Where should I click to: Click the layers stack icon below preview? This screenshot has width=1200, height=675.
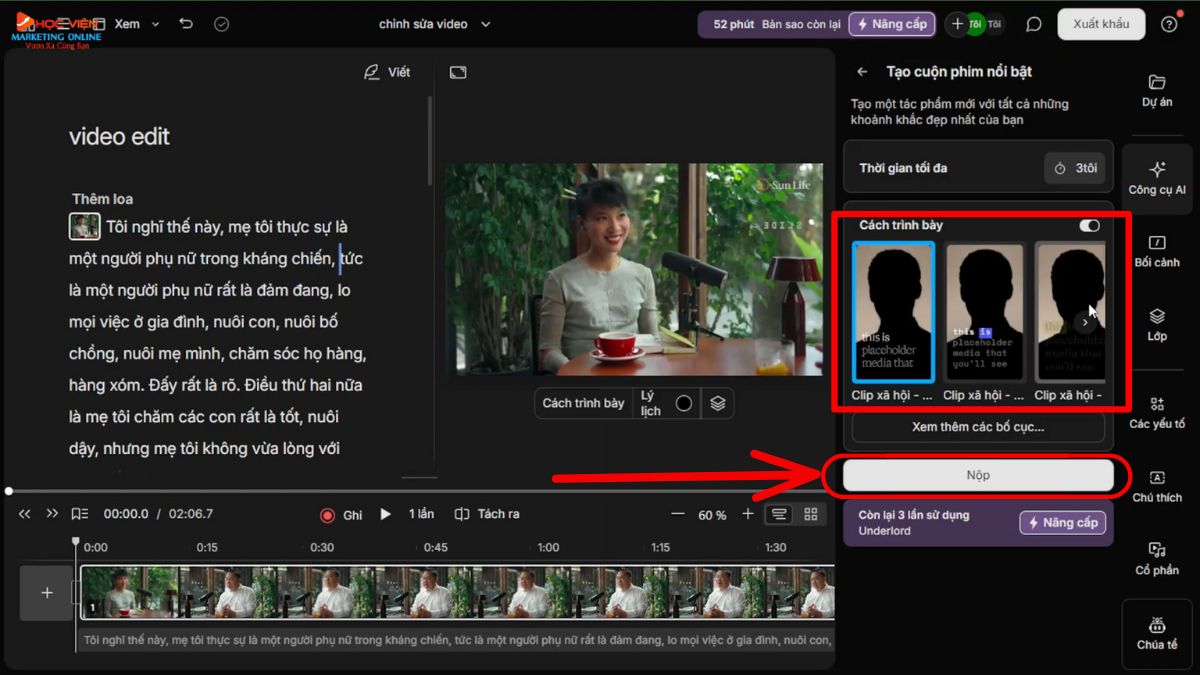tap(718, 403)
